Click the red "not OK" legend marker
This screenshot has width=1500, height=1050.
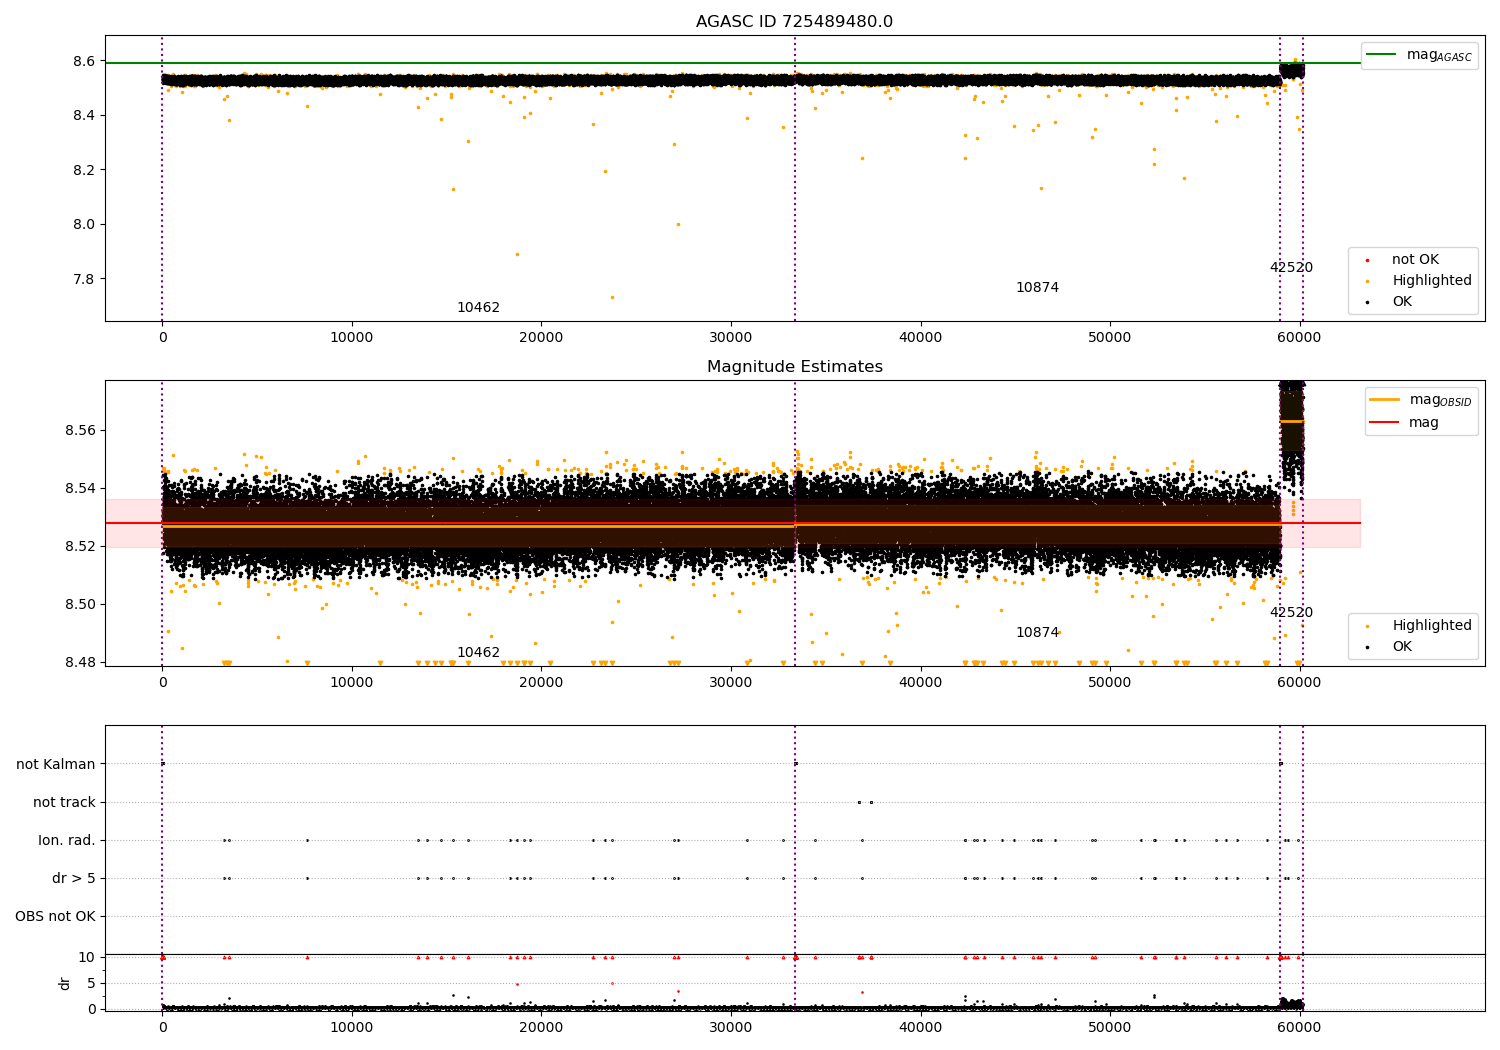pyautogui.click(x=1367, y=260)
